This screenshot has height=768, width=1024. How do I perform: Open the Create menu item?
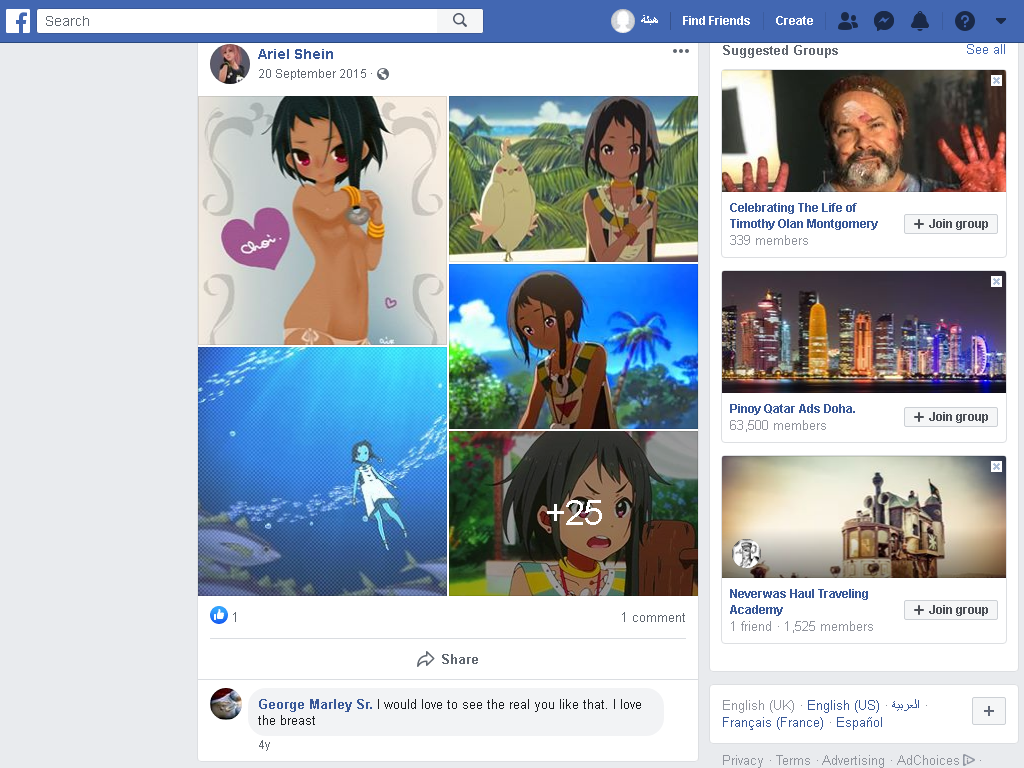pyautogui.click(x=794, y=21)
